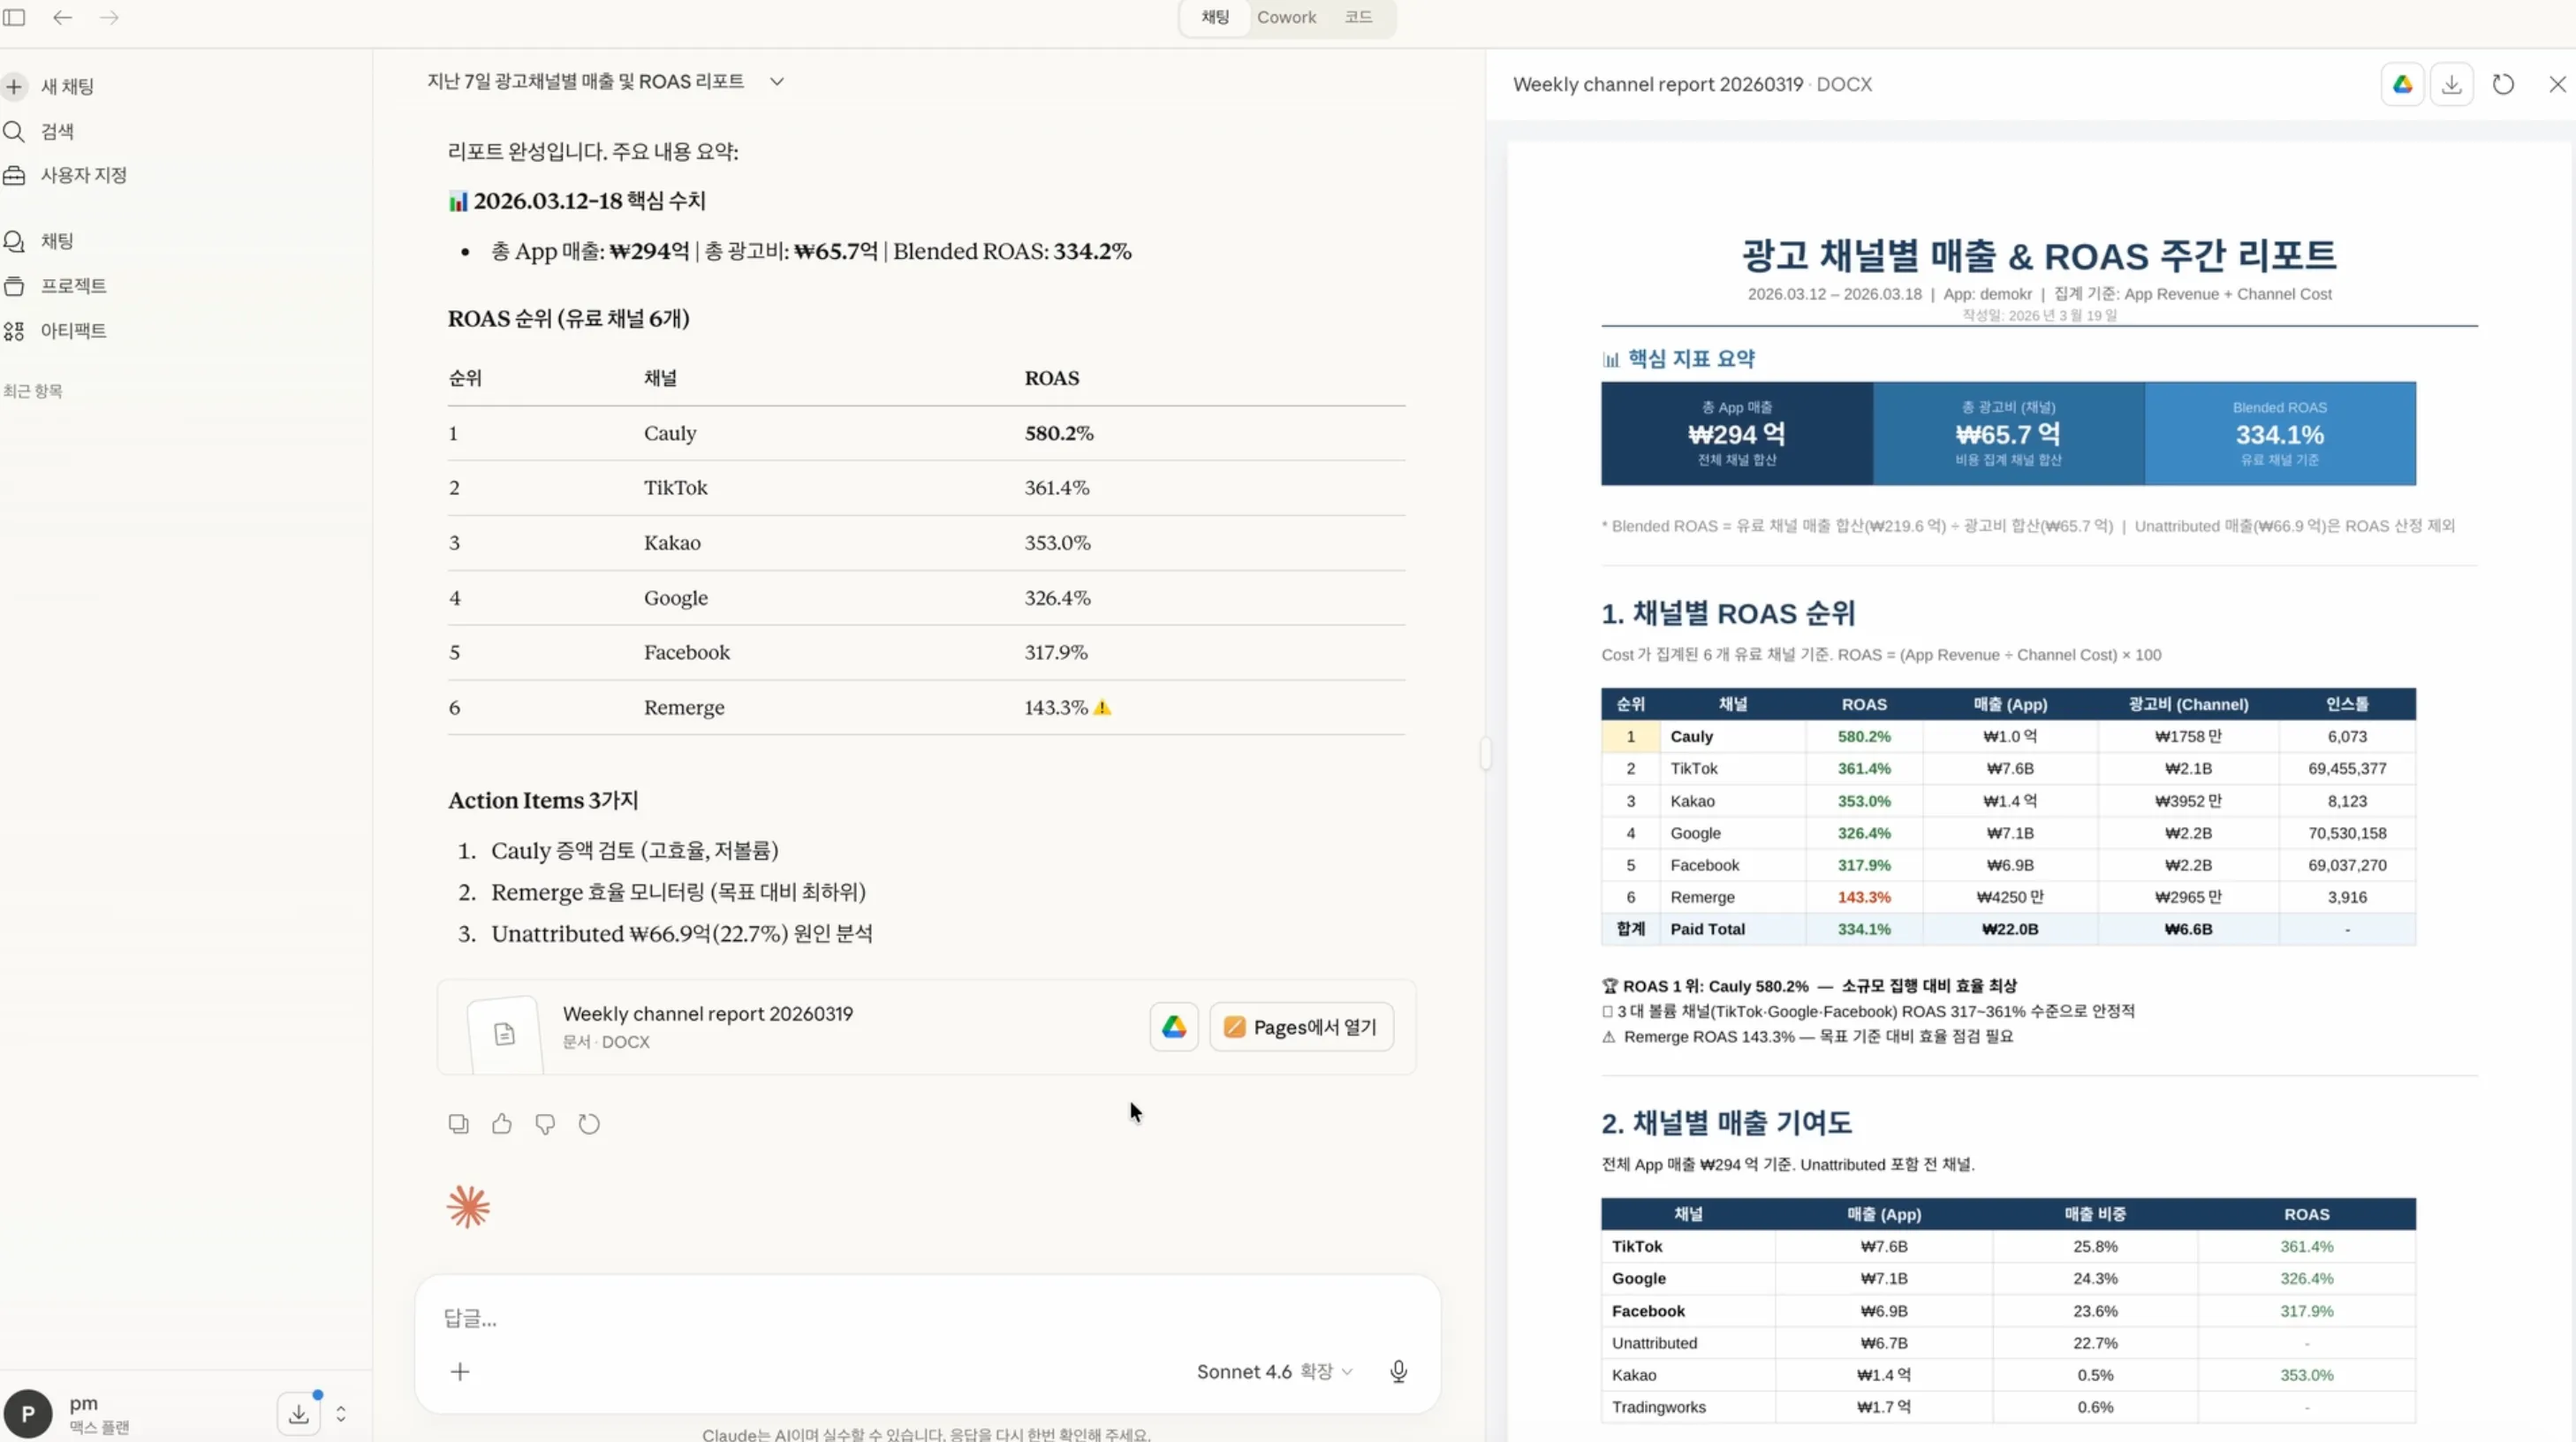Click the document icon on file card
This screenshot has height=1442, width=2576.
[505, 1034]
